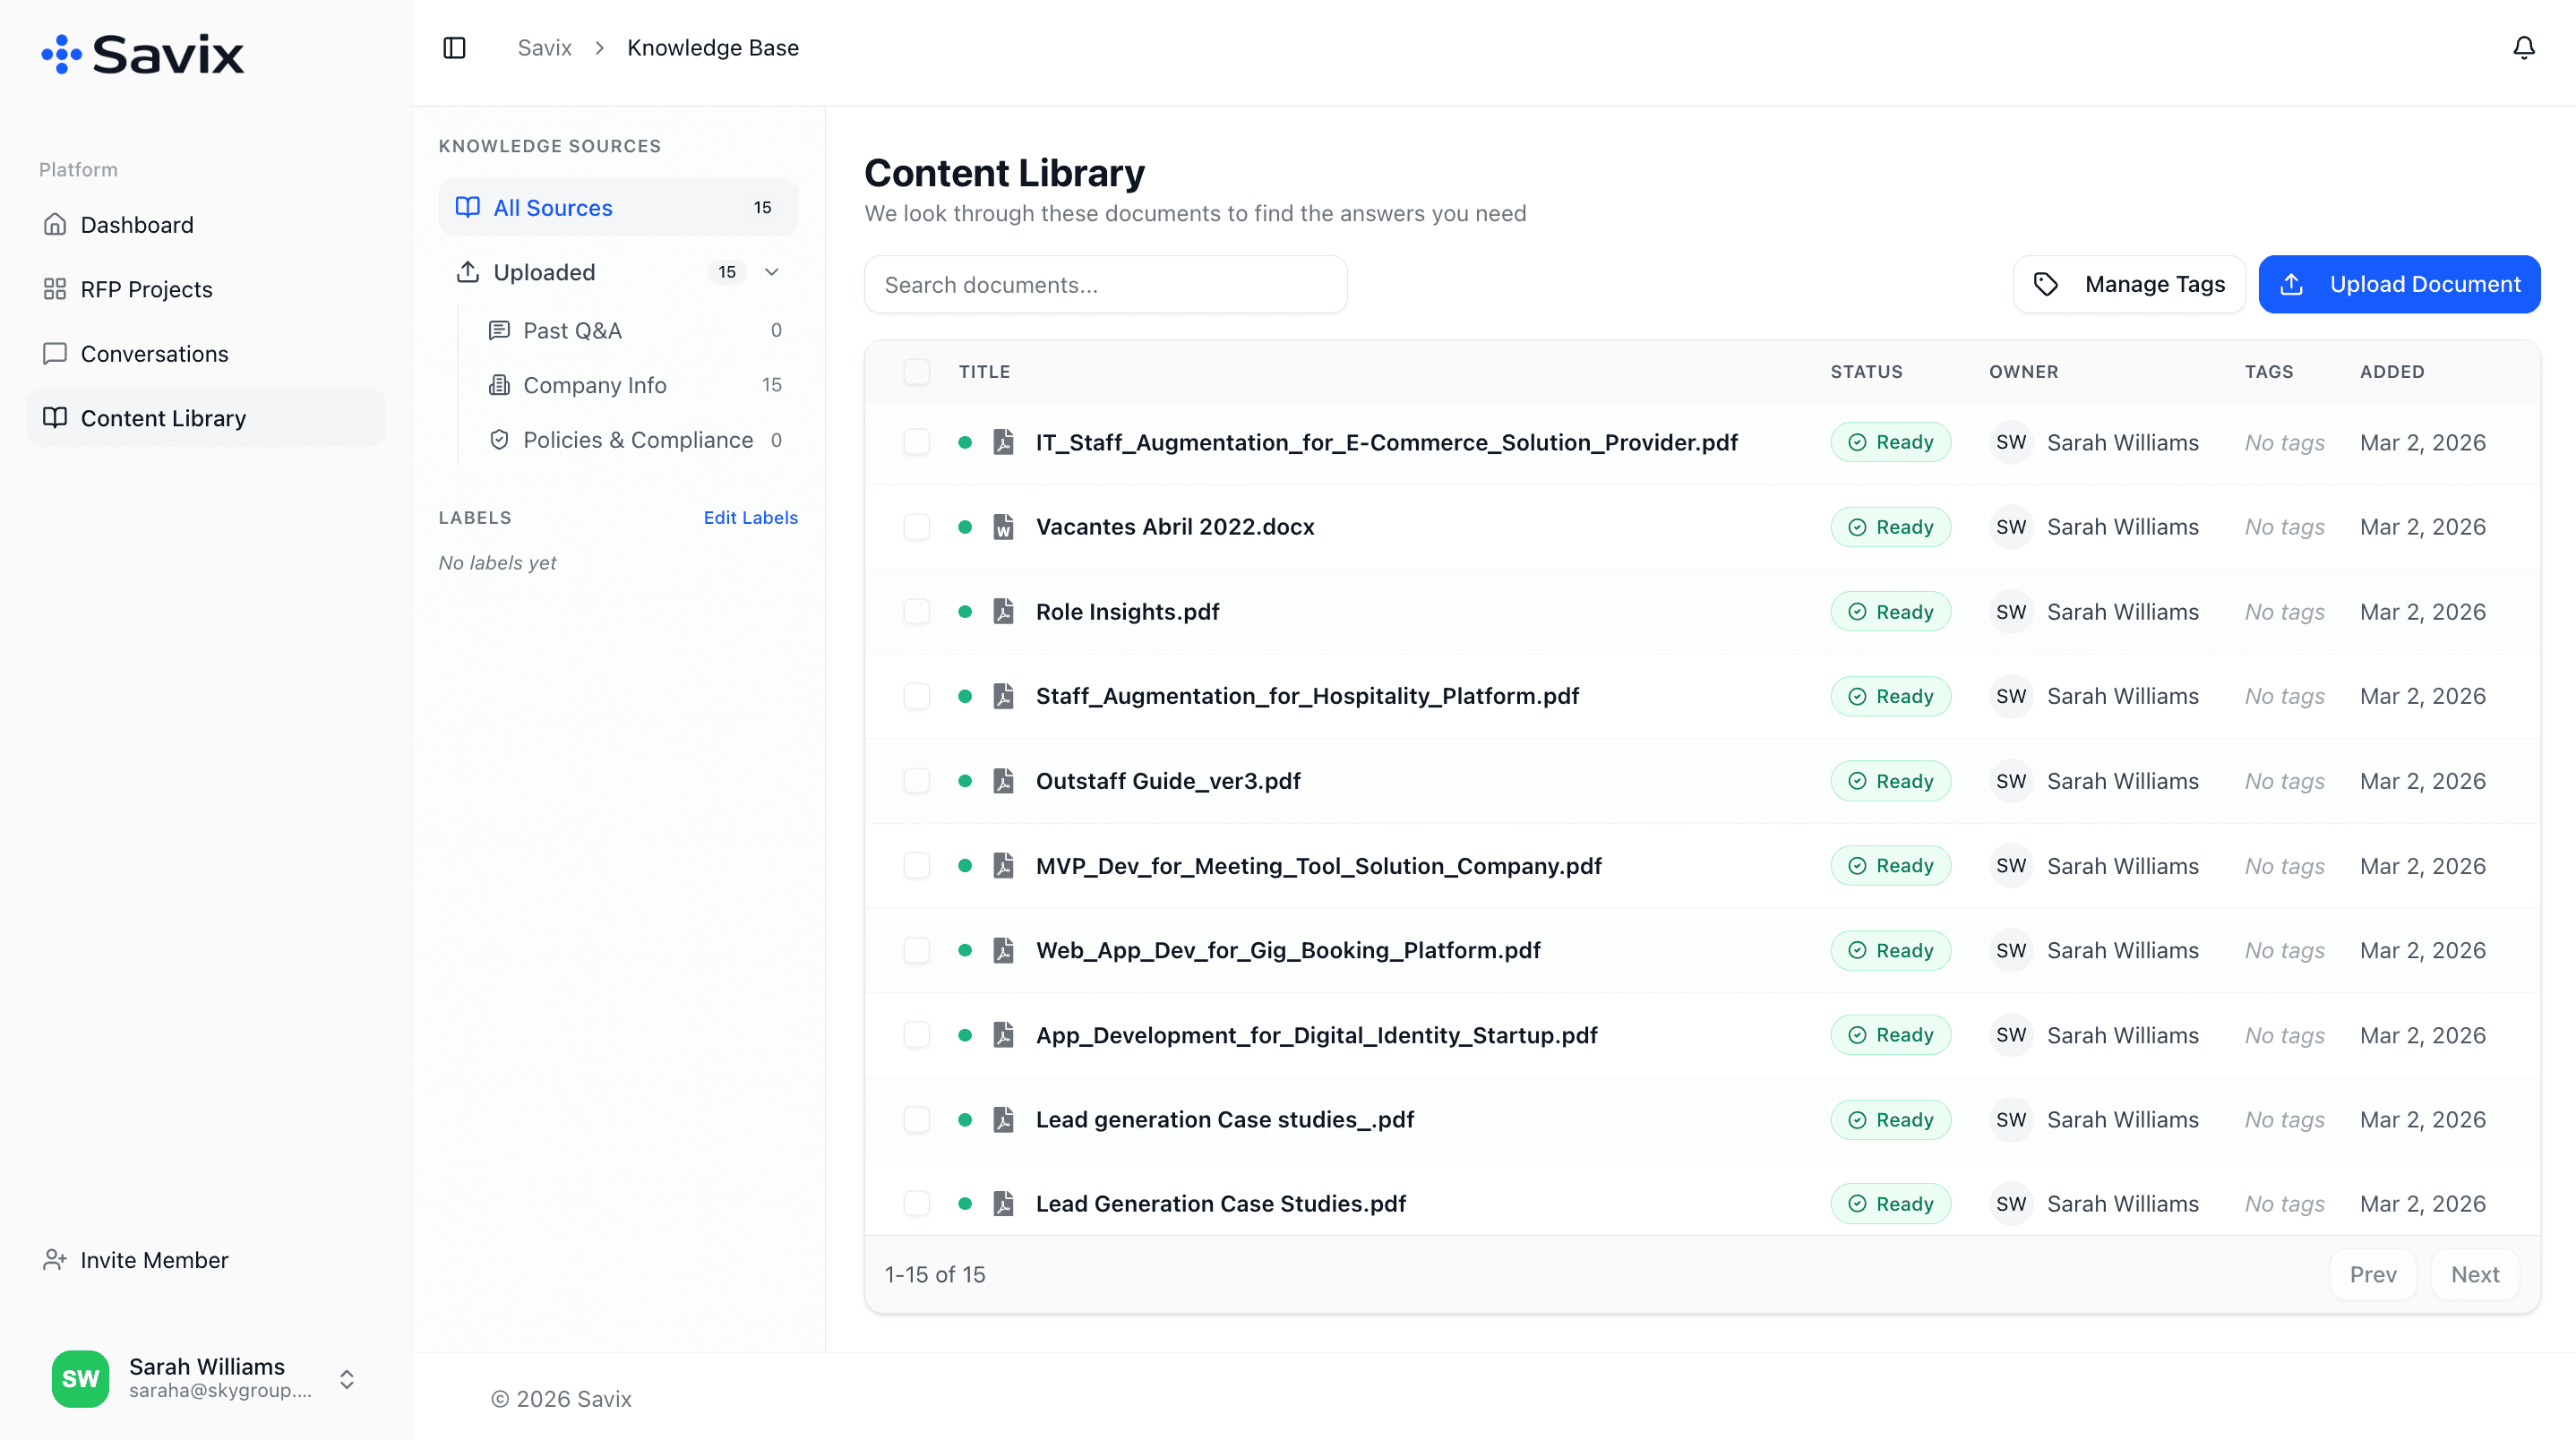Open Dashboard from the sidebar
2576x1440 pixels.
point(137,224)
